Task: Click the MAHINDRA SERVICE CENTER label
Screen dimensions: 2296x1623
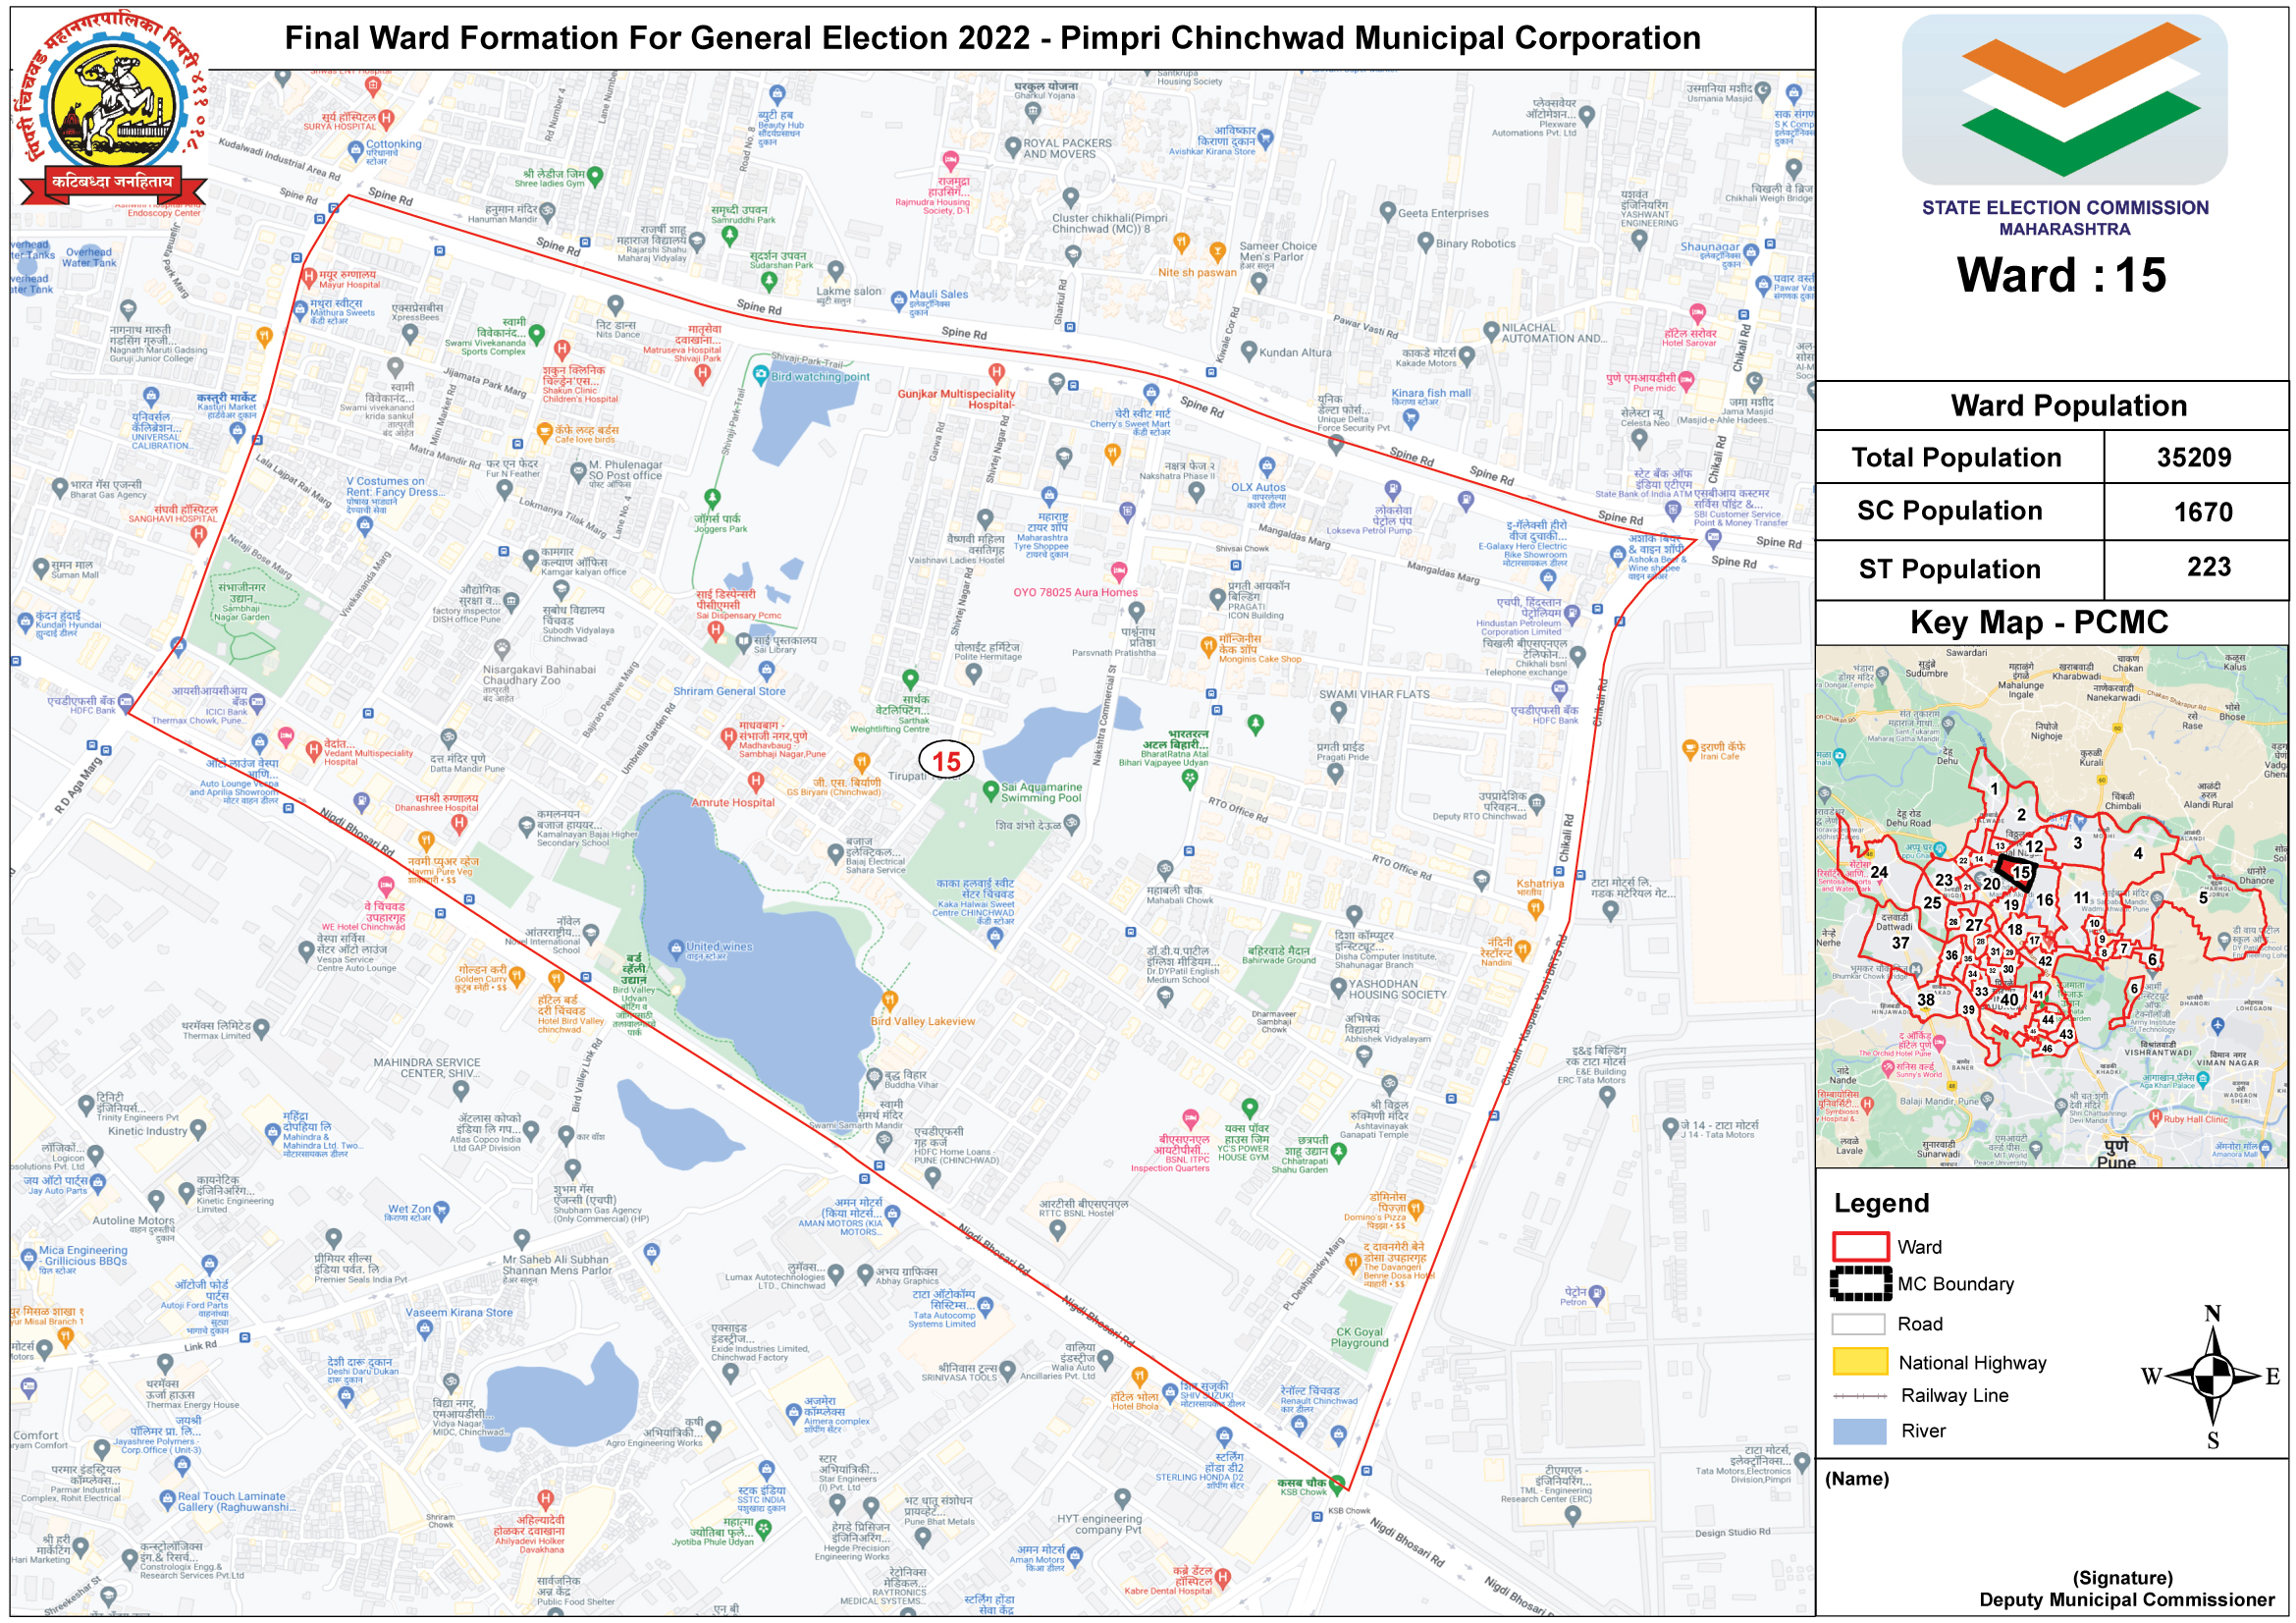Action: (x=427, y=1068)
